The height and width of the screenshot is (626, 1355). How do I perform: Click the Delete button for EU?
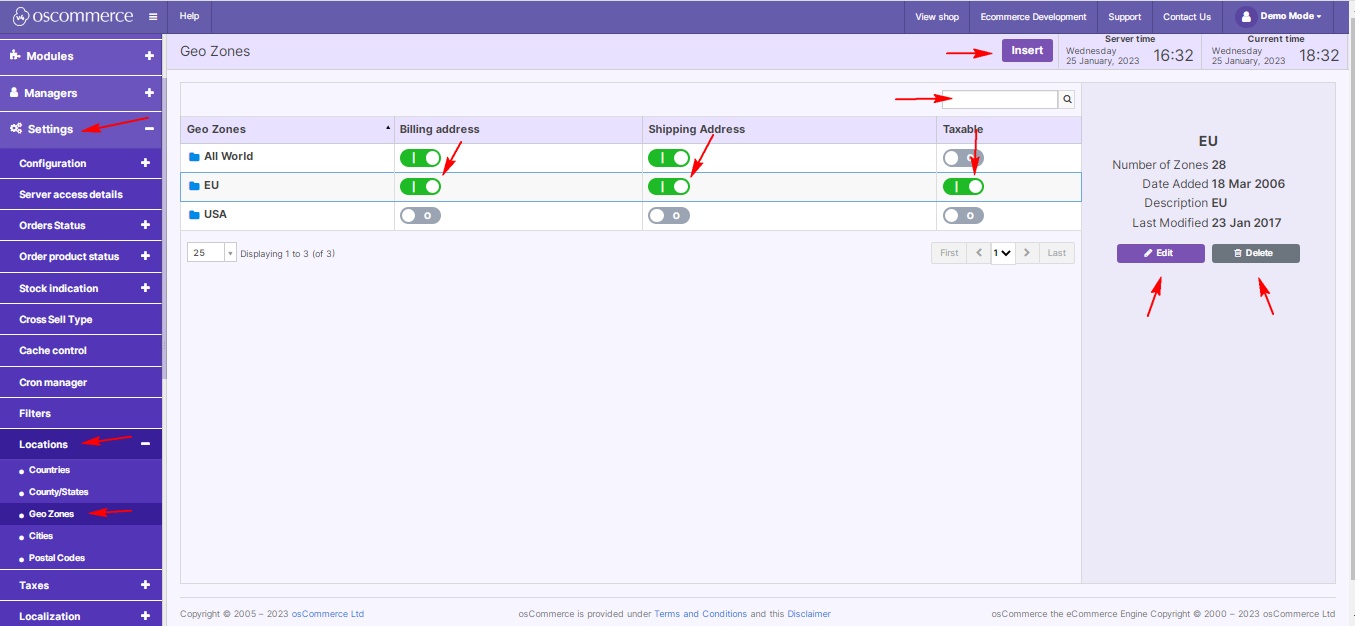[x=1255, y=253]
